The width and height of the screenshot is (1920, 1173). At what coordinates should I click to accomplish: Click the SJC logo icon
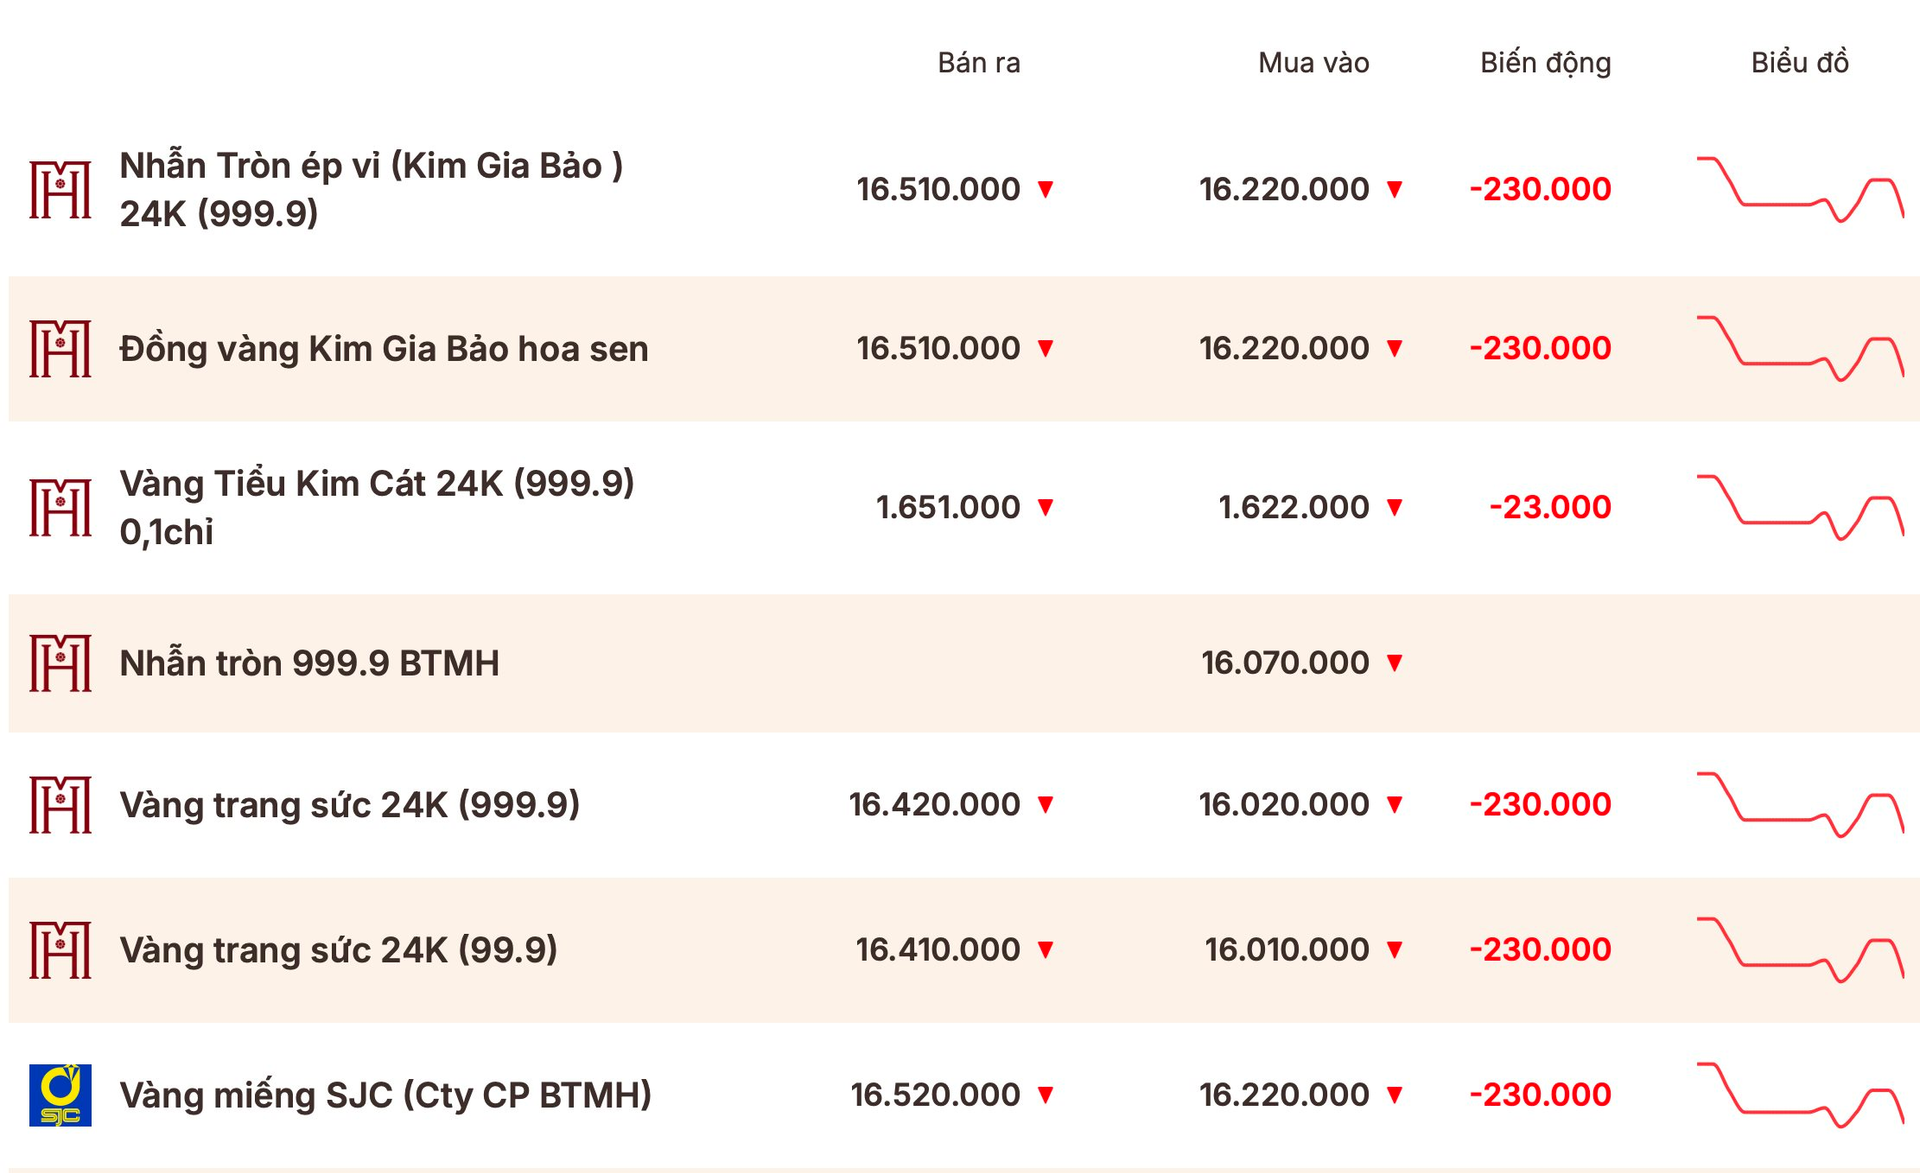pyautogui.click(x=60, y=1095)
